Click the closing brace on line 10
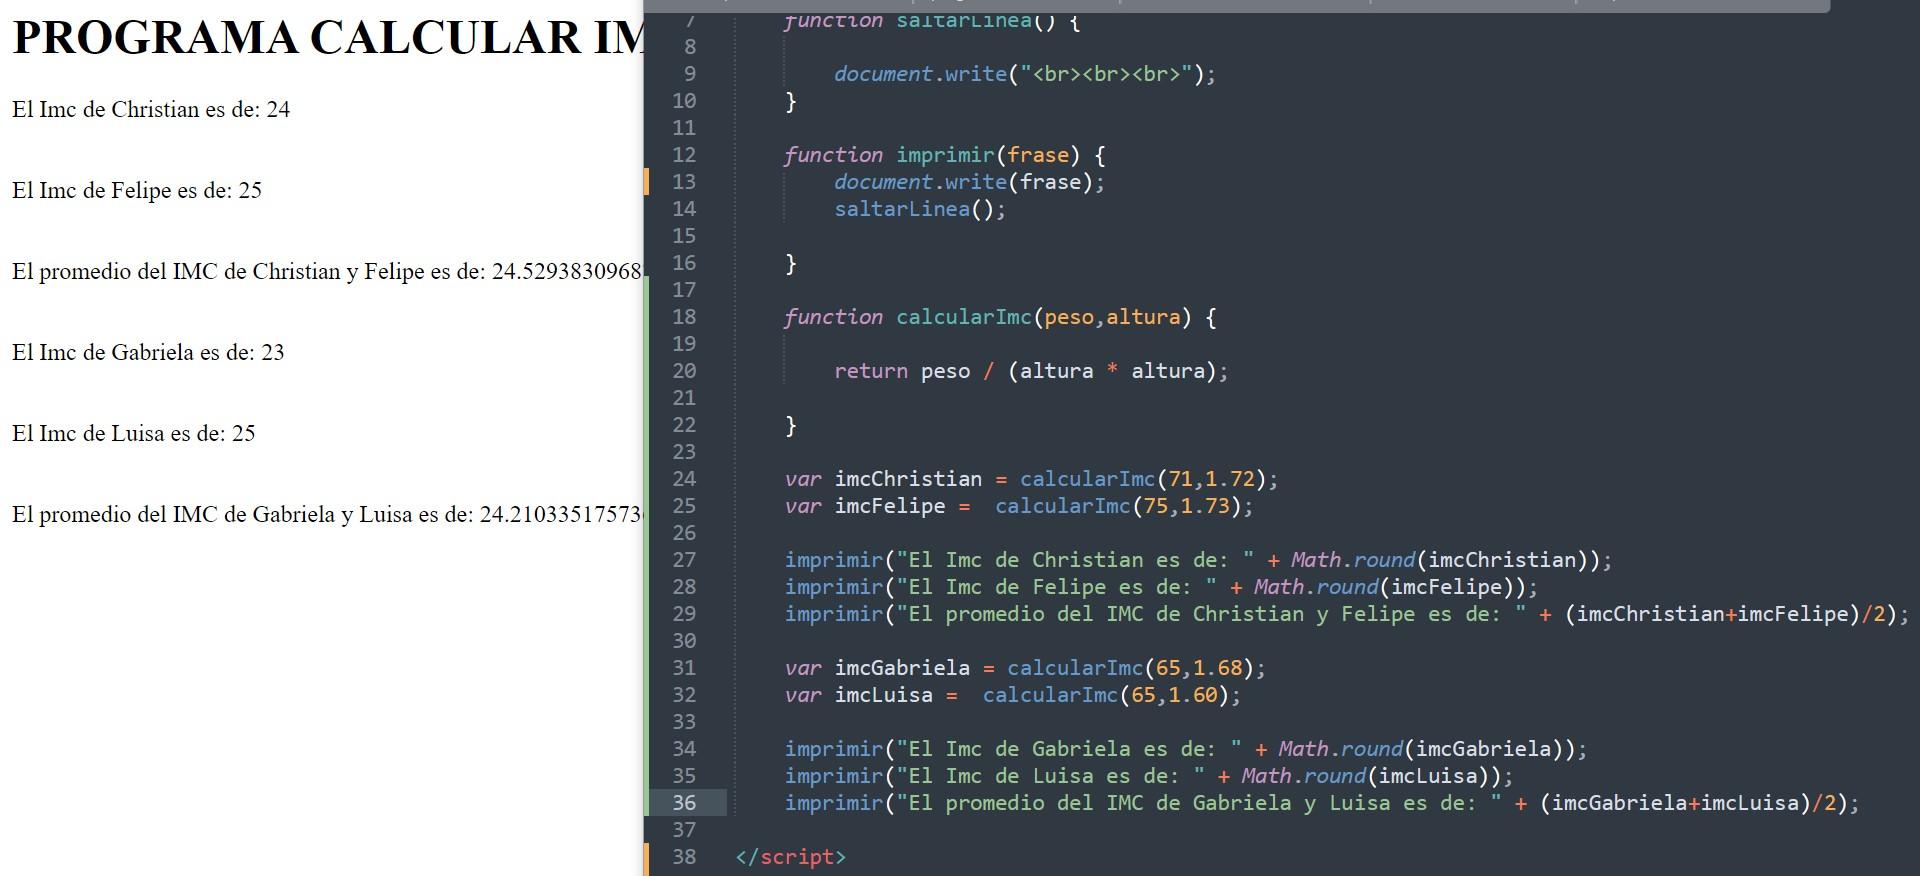The image size is (1920, 876). point(791,101)
